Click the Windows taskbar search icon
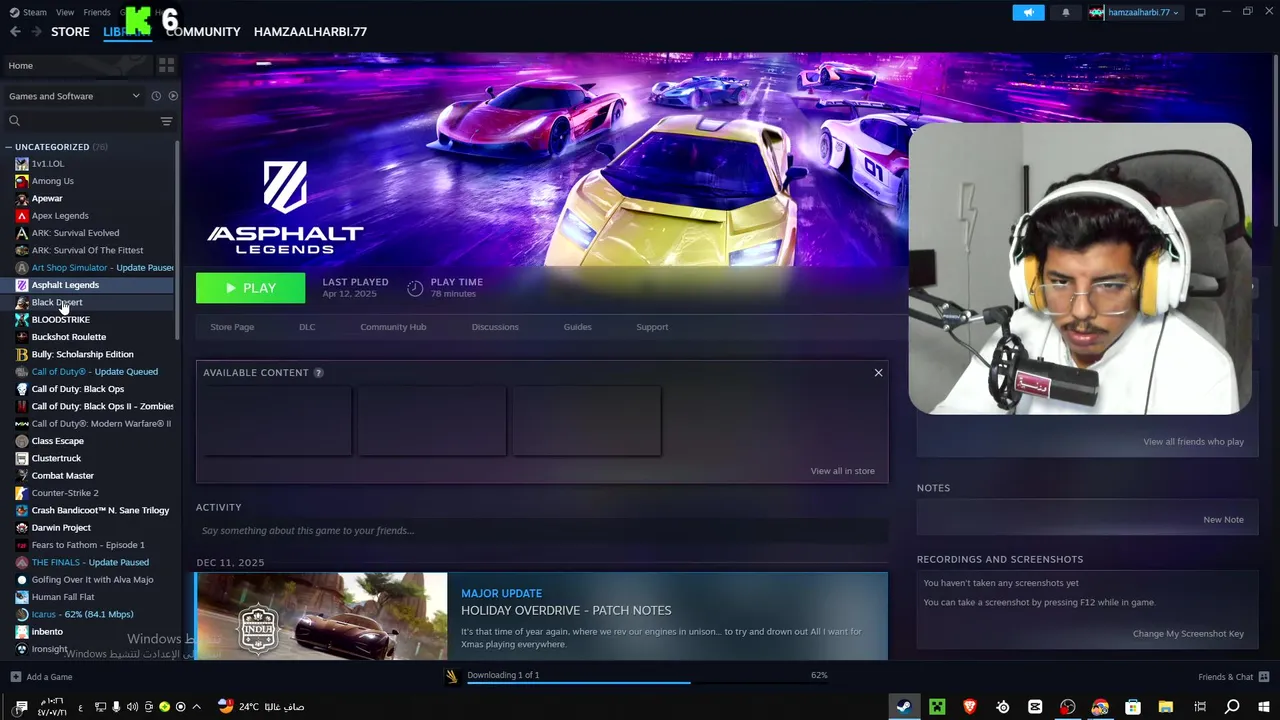Screen dimensions: 1280x720 click(x=1232, y=707)
